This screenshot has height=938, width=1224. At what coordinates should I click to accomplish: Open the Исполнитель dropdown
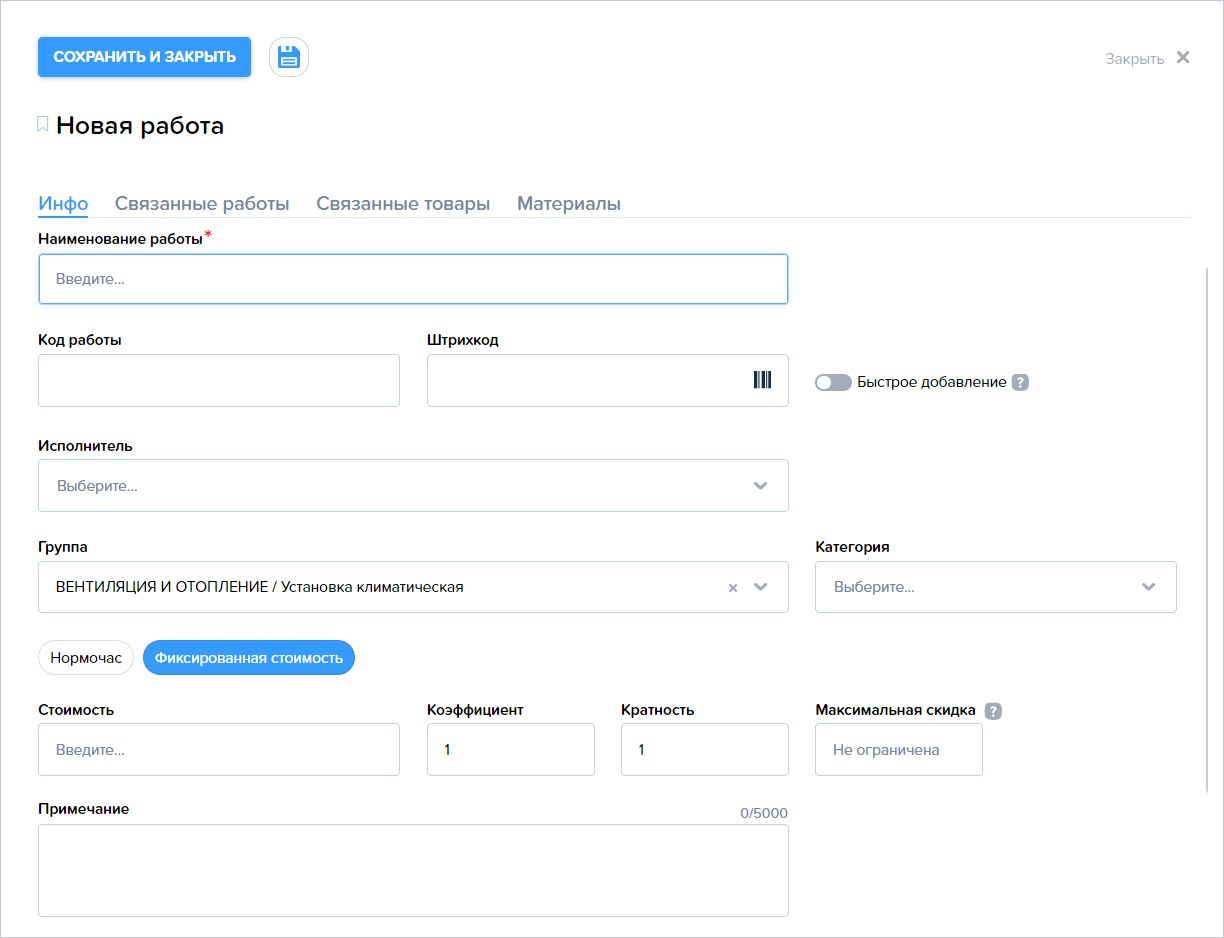point(413,485)
